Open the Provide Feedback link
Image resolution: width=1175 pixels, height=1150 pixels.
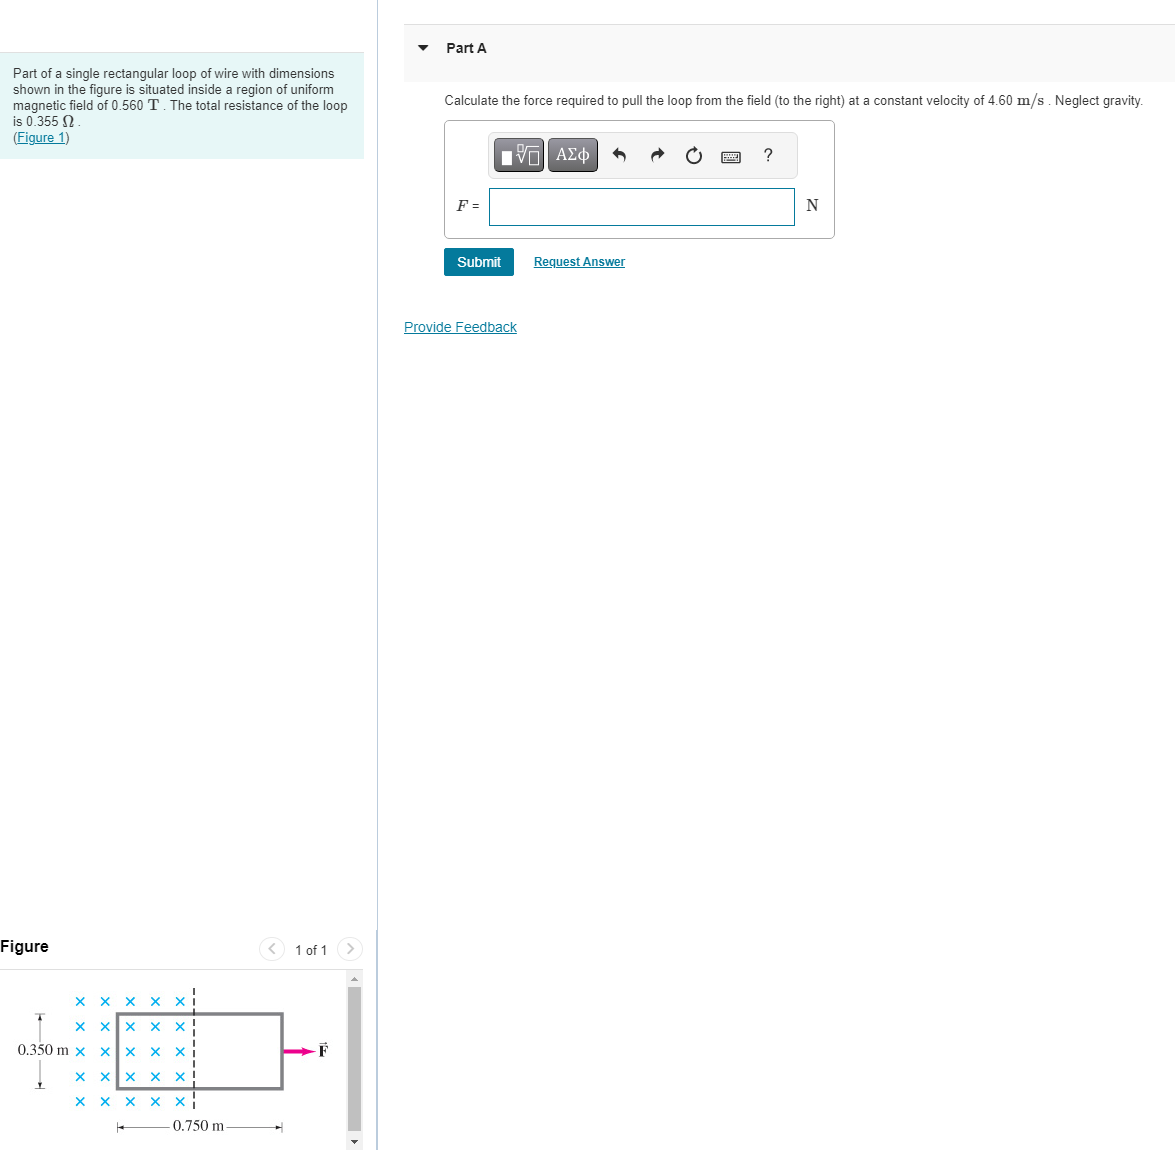click(460, 327)
